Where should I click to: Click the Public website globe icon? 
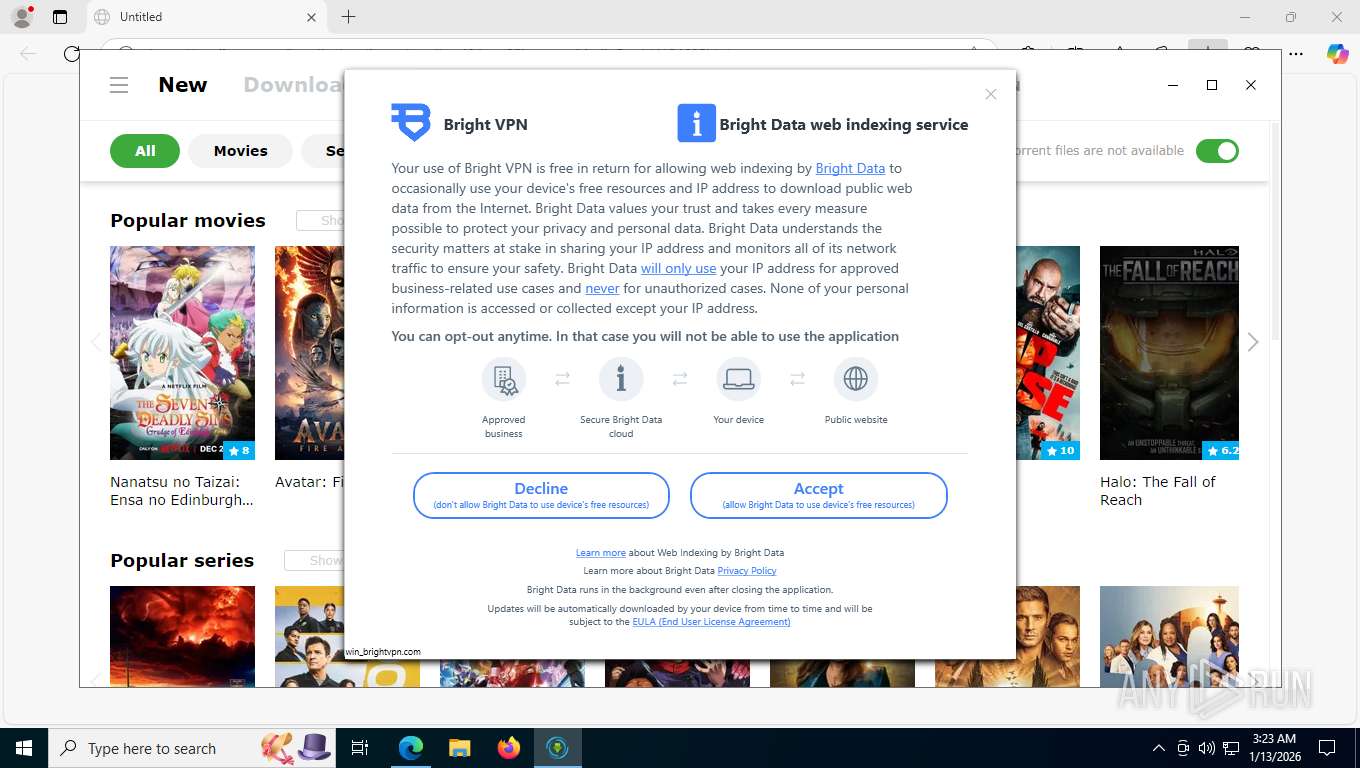click(856, 380)
